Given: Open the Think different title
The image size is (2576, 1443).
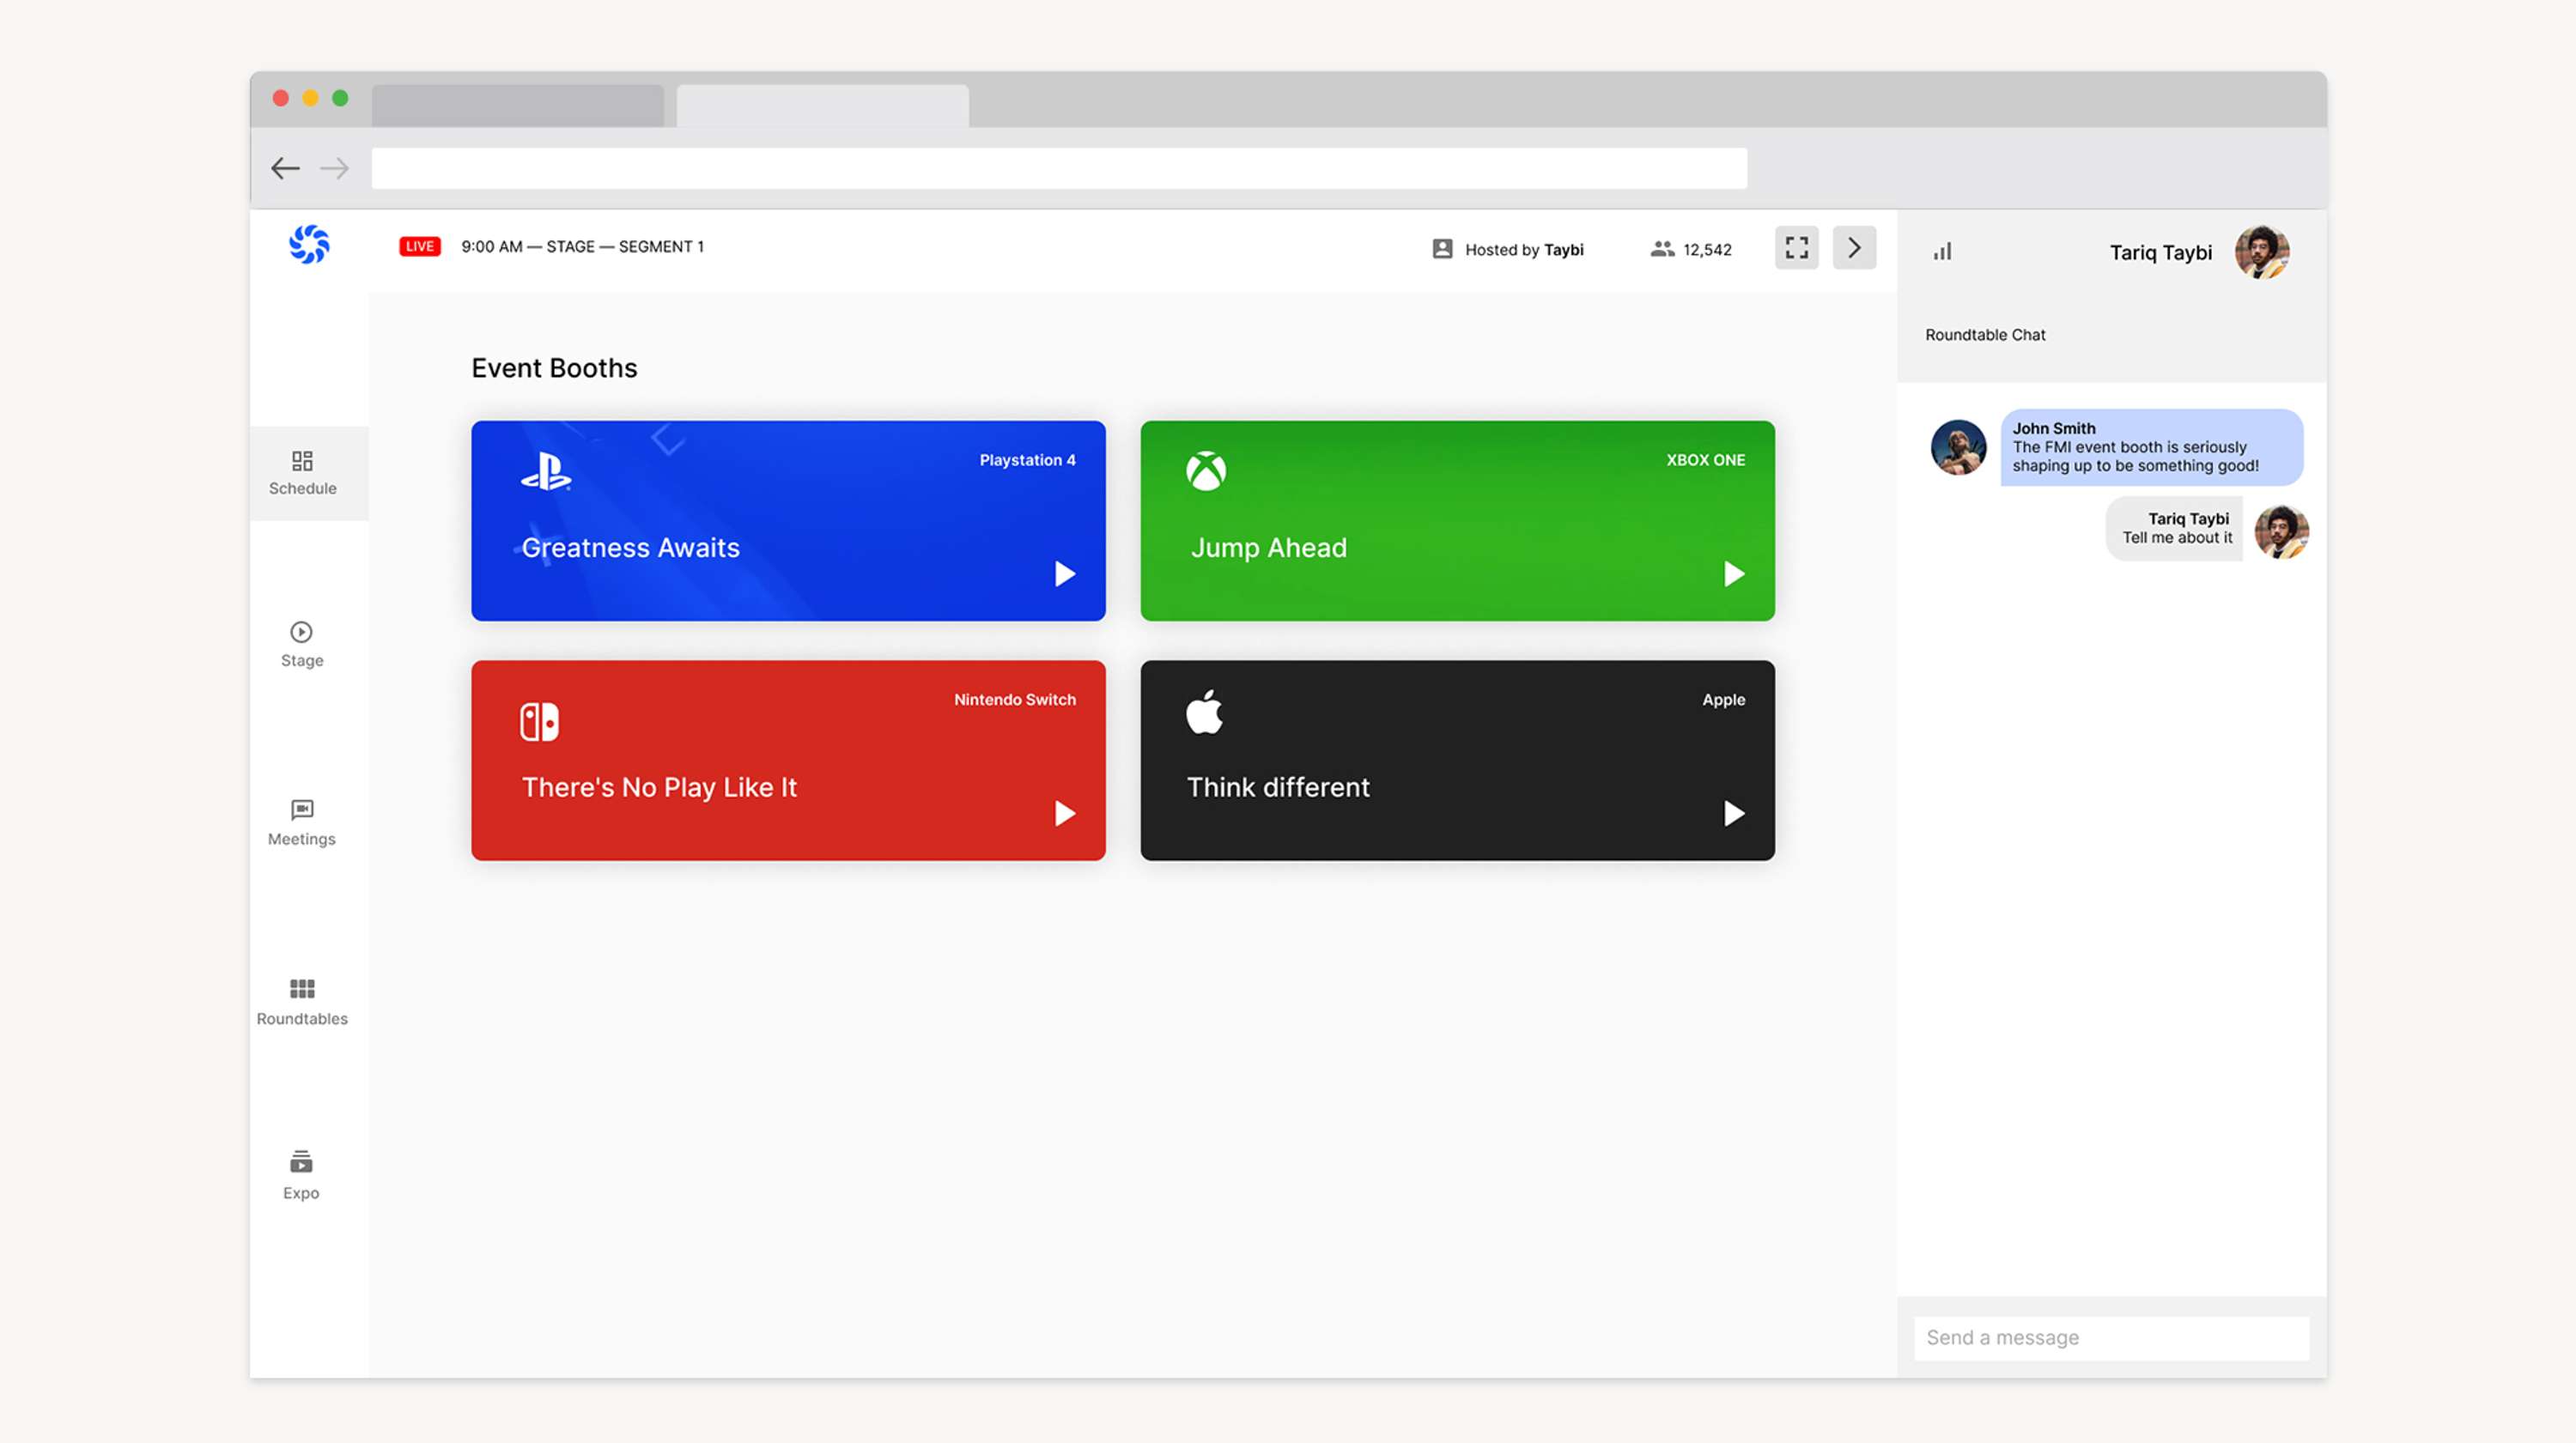Looking at the screenshot, I should 1278,788.
